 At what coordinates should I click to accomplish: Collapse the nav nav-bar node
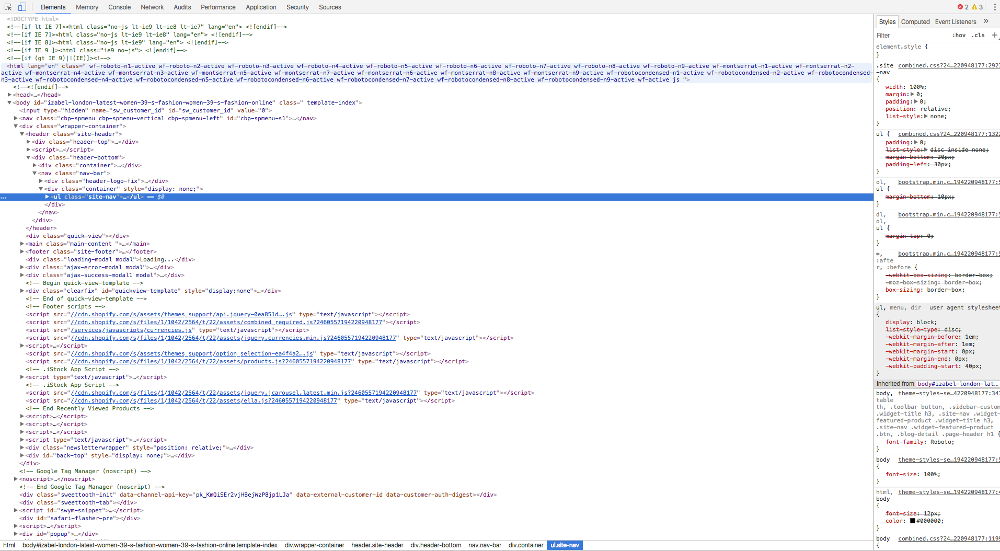point(35,173)
